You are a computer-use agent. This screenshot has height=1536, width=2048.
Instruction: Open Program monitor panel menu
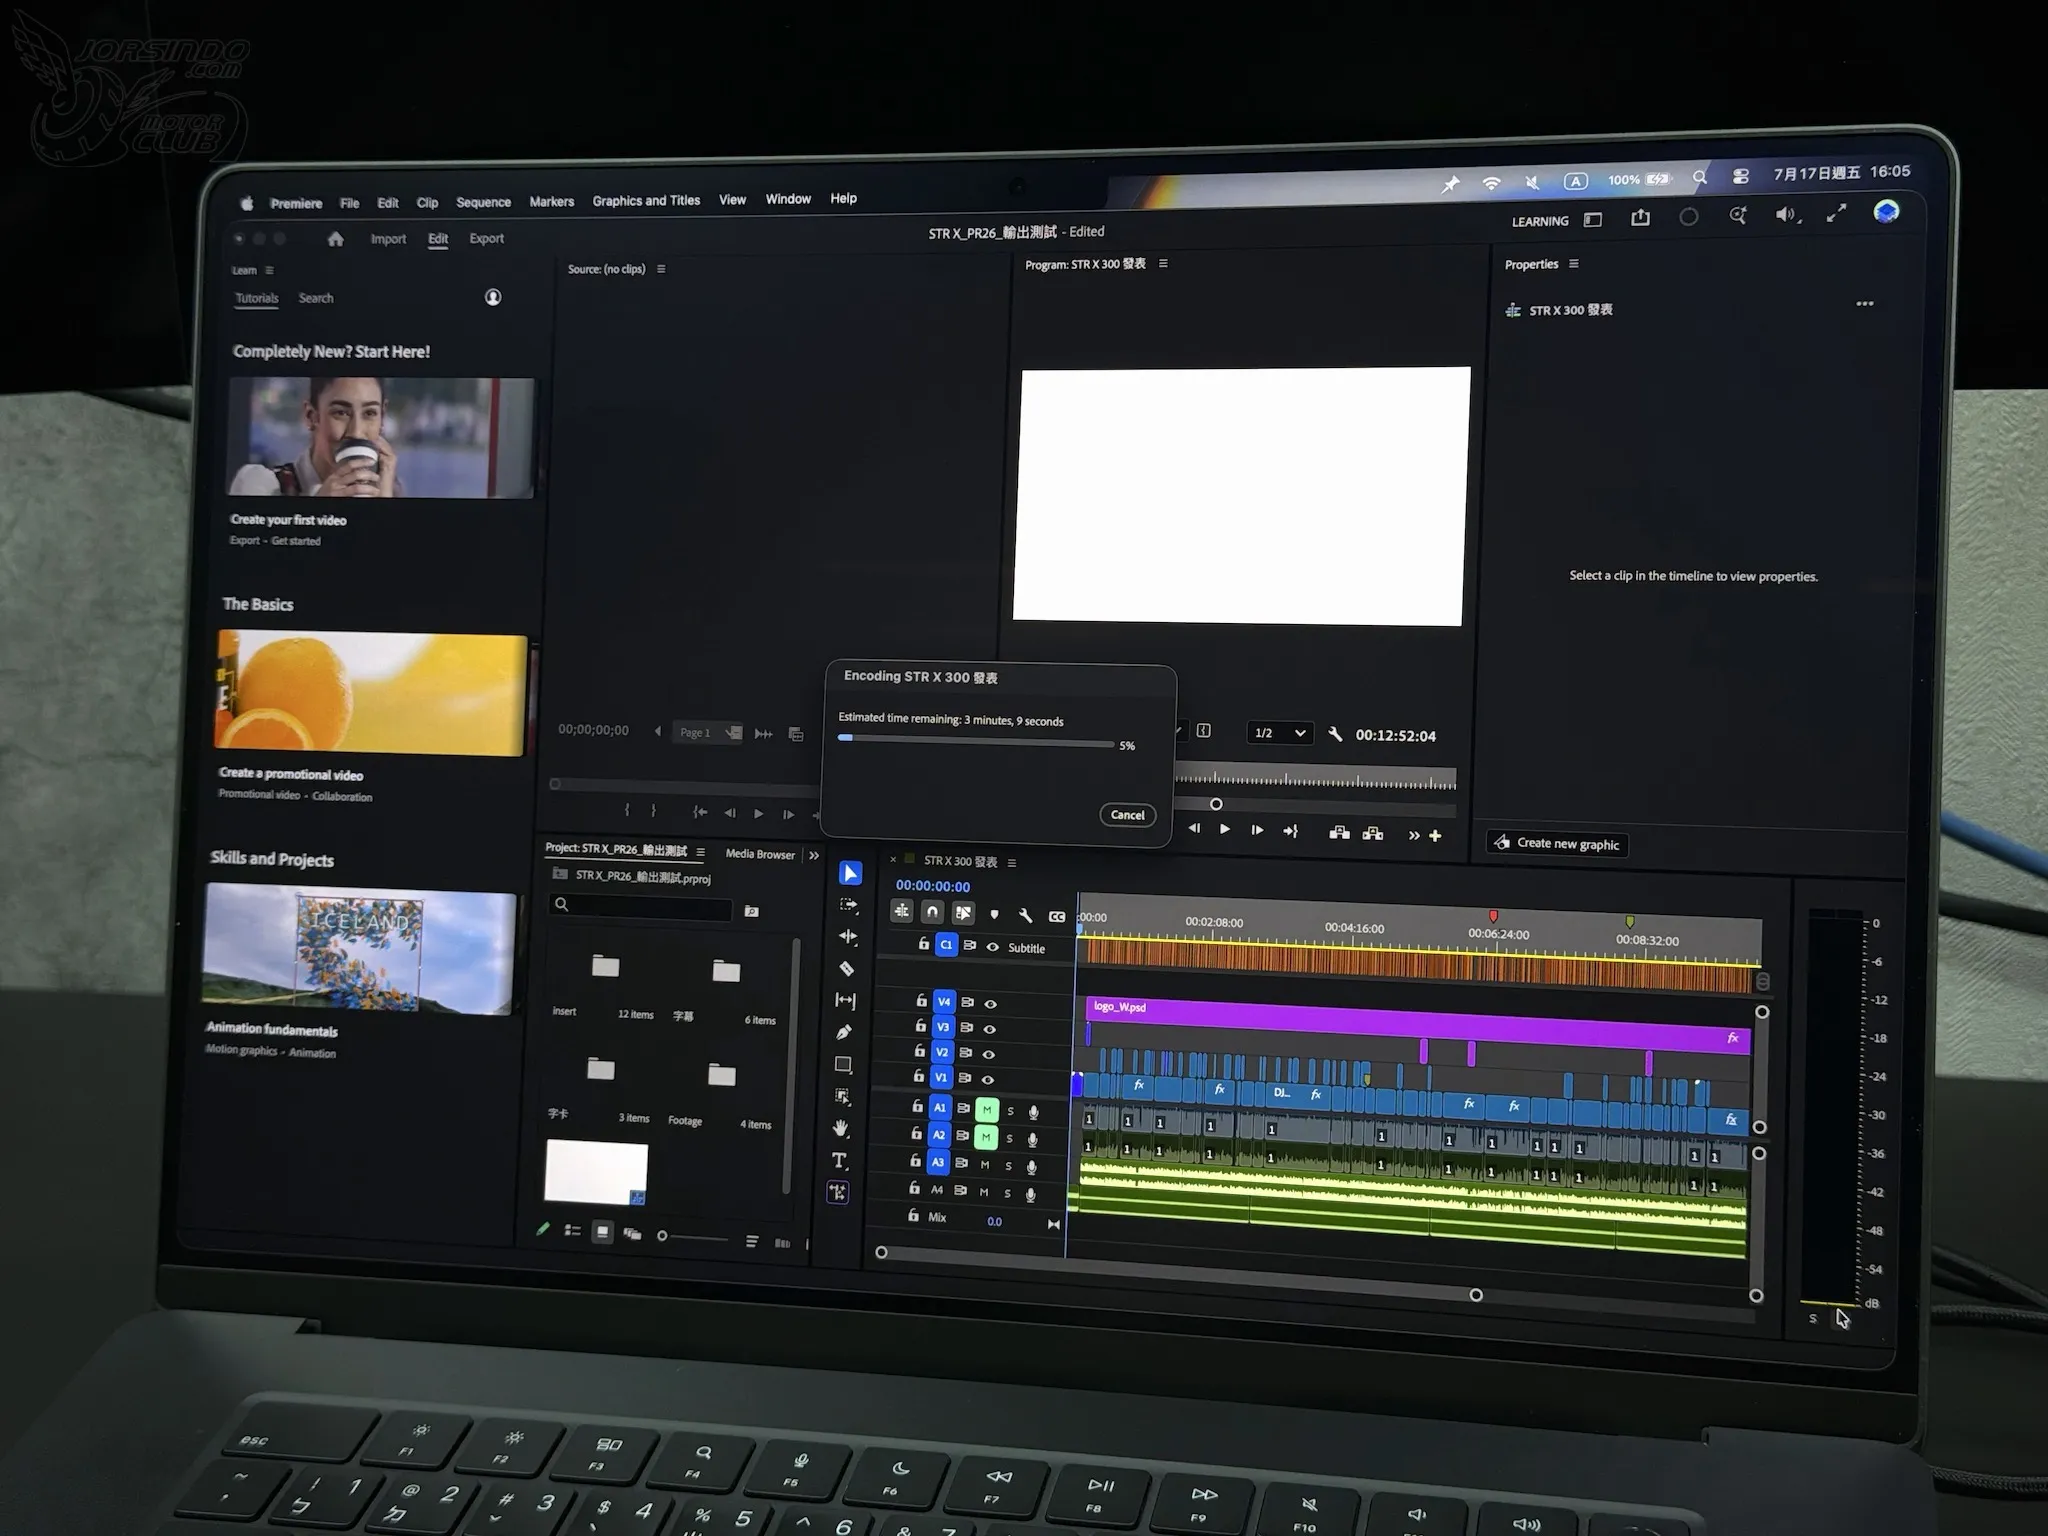[x=1163, y=264]
